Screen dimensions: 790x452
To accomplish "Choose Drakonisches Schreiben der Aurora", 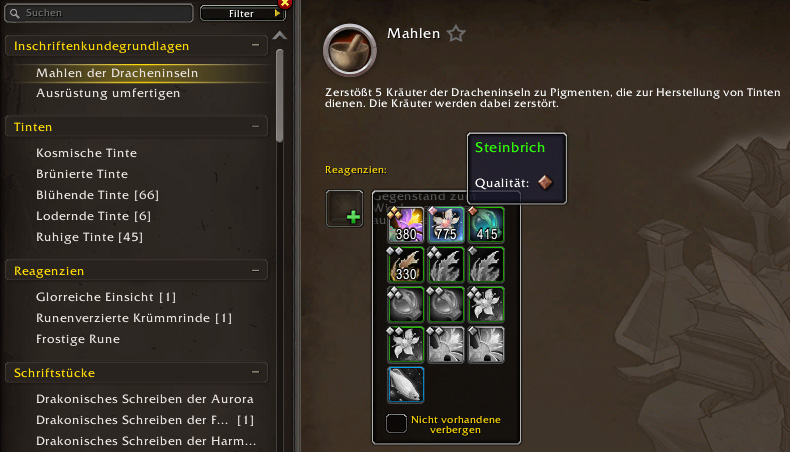I will (x=145, y=399).
